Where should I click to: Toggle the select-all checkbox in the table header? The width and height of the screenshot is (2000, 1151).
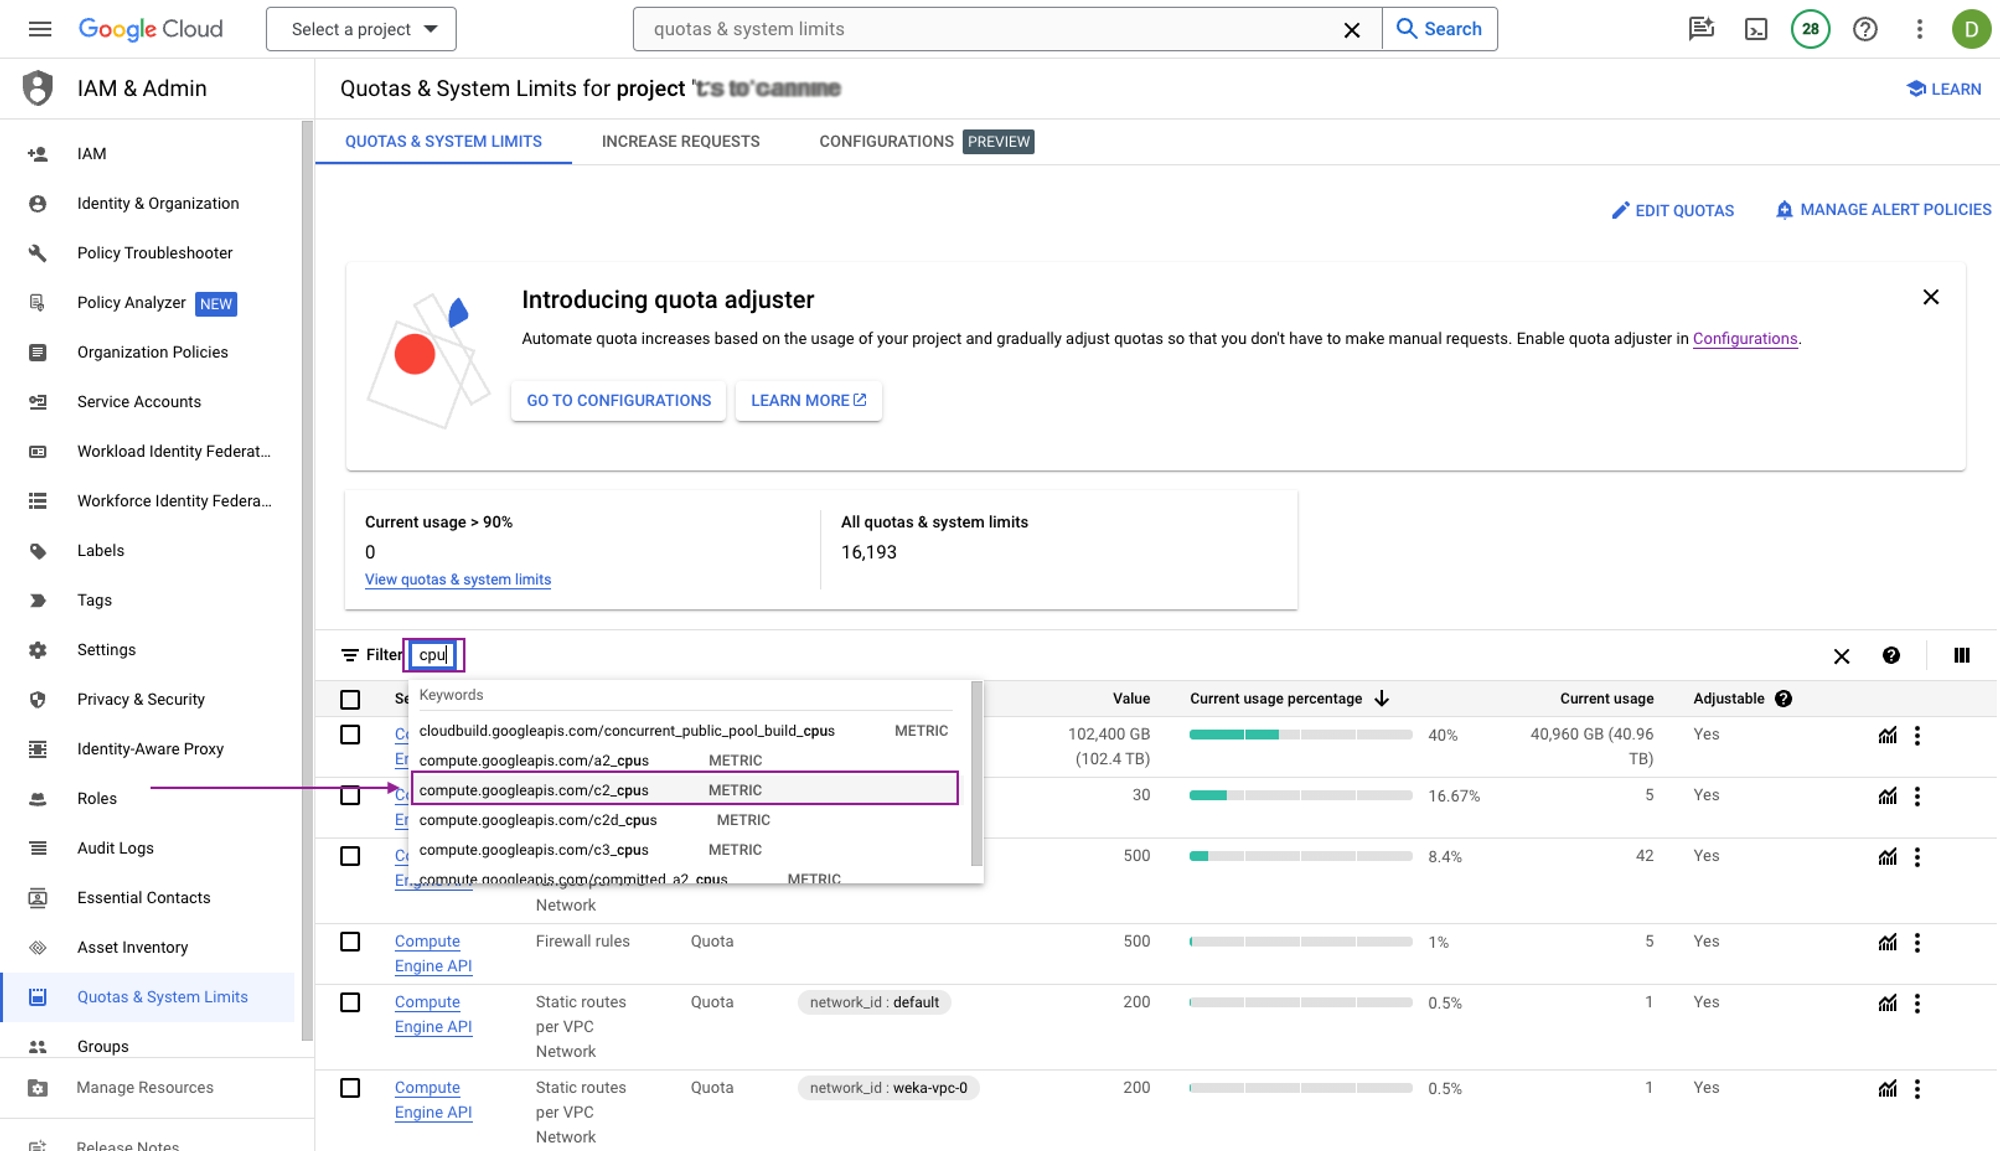[350, 699]
